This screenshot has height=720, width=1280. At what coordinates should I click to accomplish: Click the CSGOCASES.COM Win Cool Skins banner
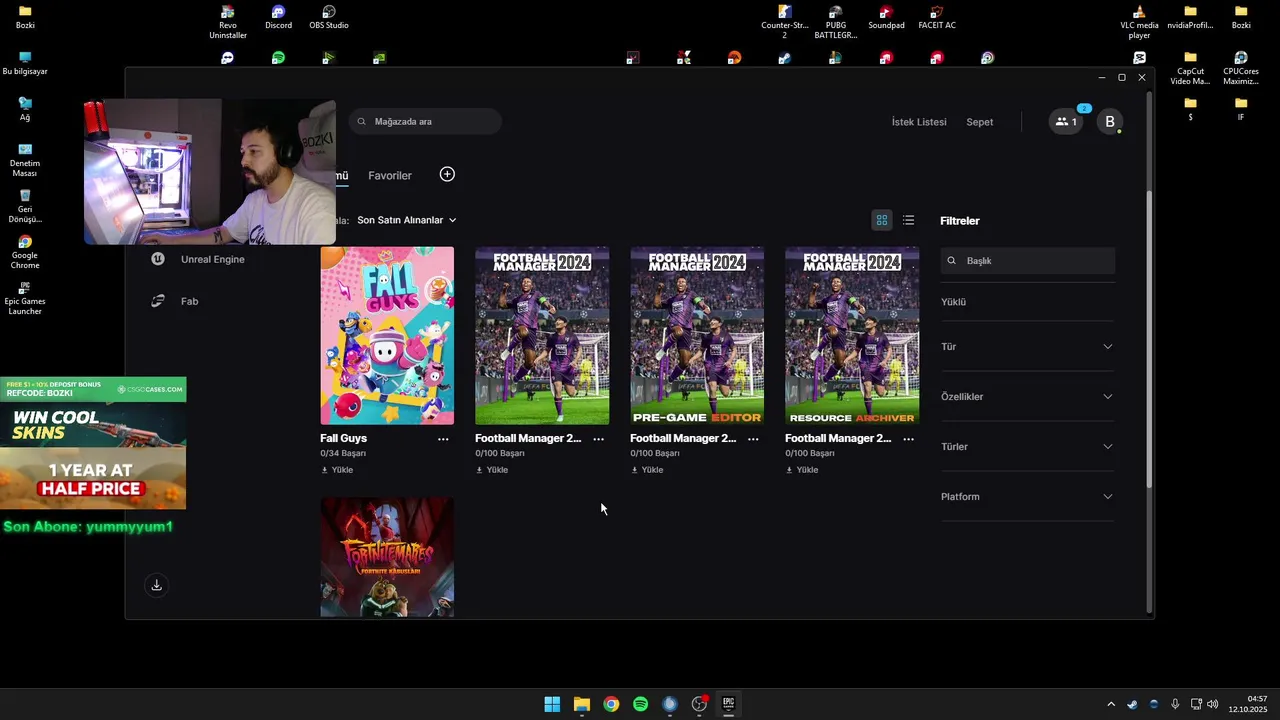click(x=93, y=443)
